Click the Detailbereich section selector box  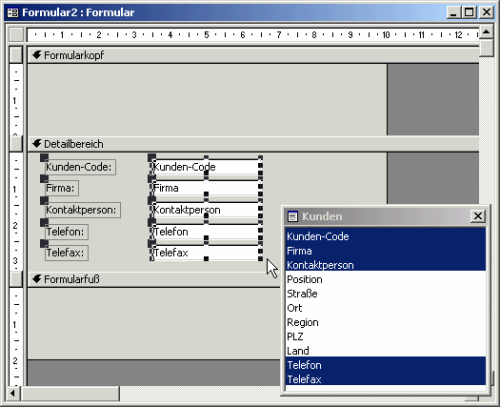16,144
